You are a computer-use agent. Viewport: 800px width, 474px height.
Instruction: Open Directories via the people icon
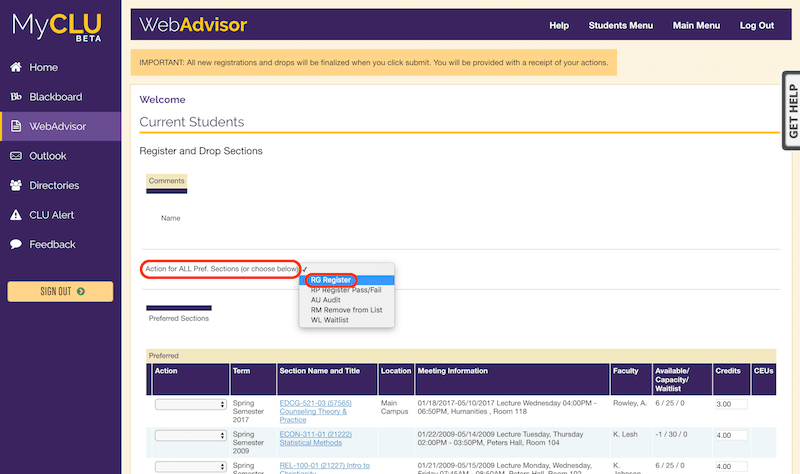(x=16, y=185)
